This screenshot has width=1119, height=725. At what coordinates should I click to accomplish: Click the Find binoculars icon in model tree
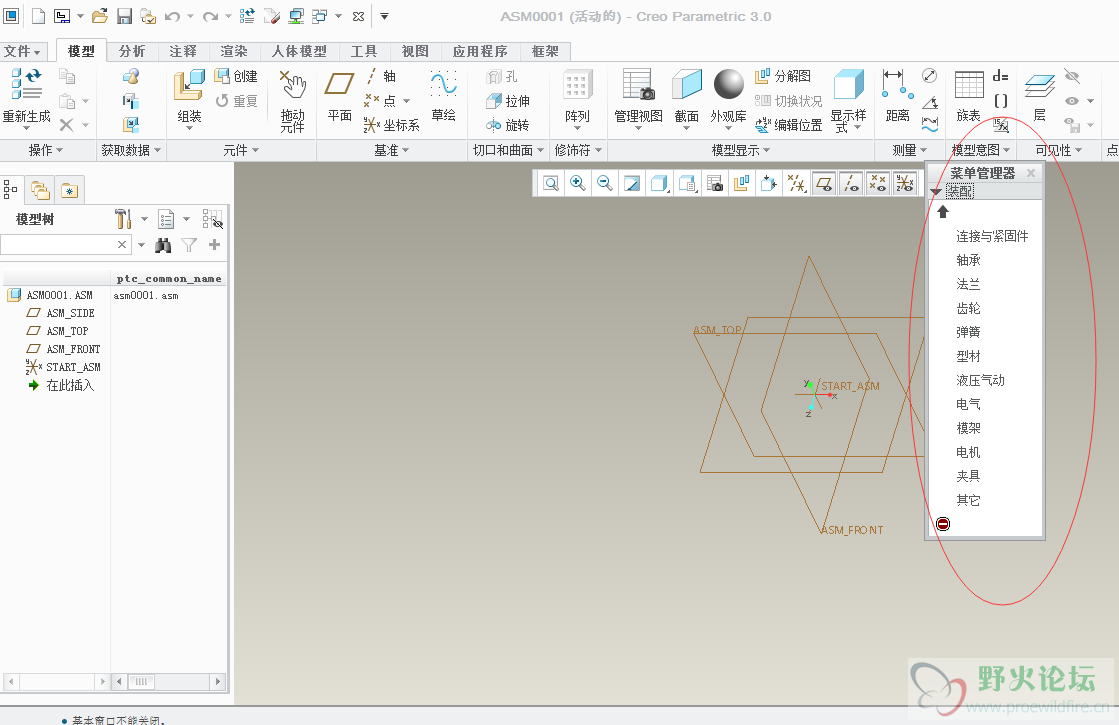163,245
